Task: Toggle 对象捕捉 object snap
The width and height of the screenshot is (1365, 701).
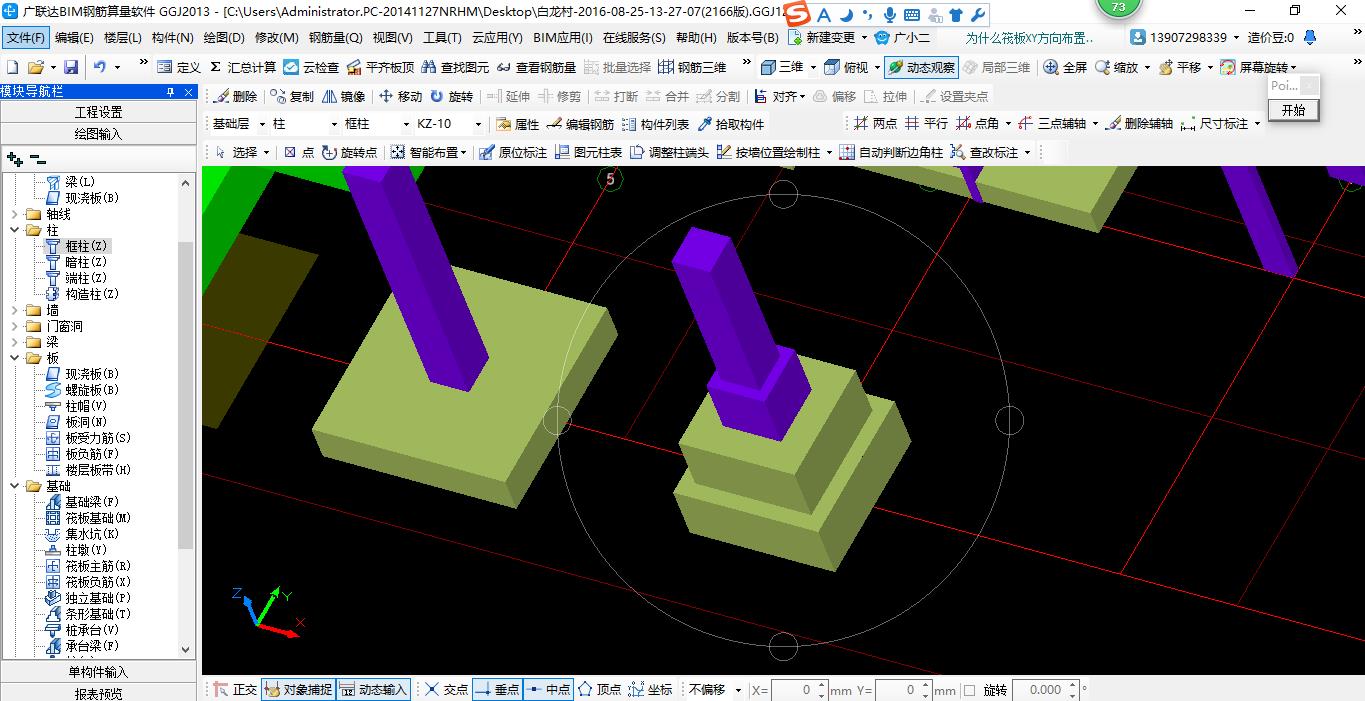Action: pos(298,689)
